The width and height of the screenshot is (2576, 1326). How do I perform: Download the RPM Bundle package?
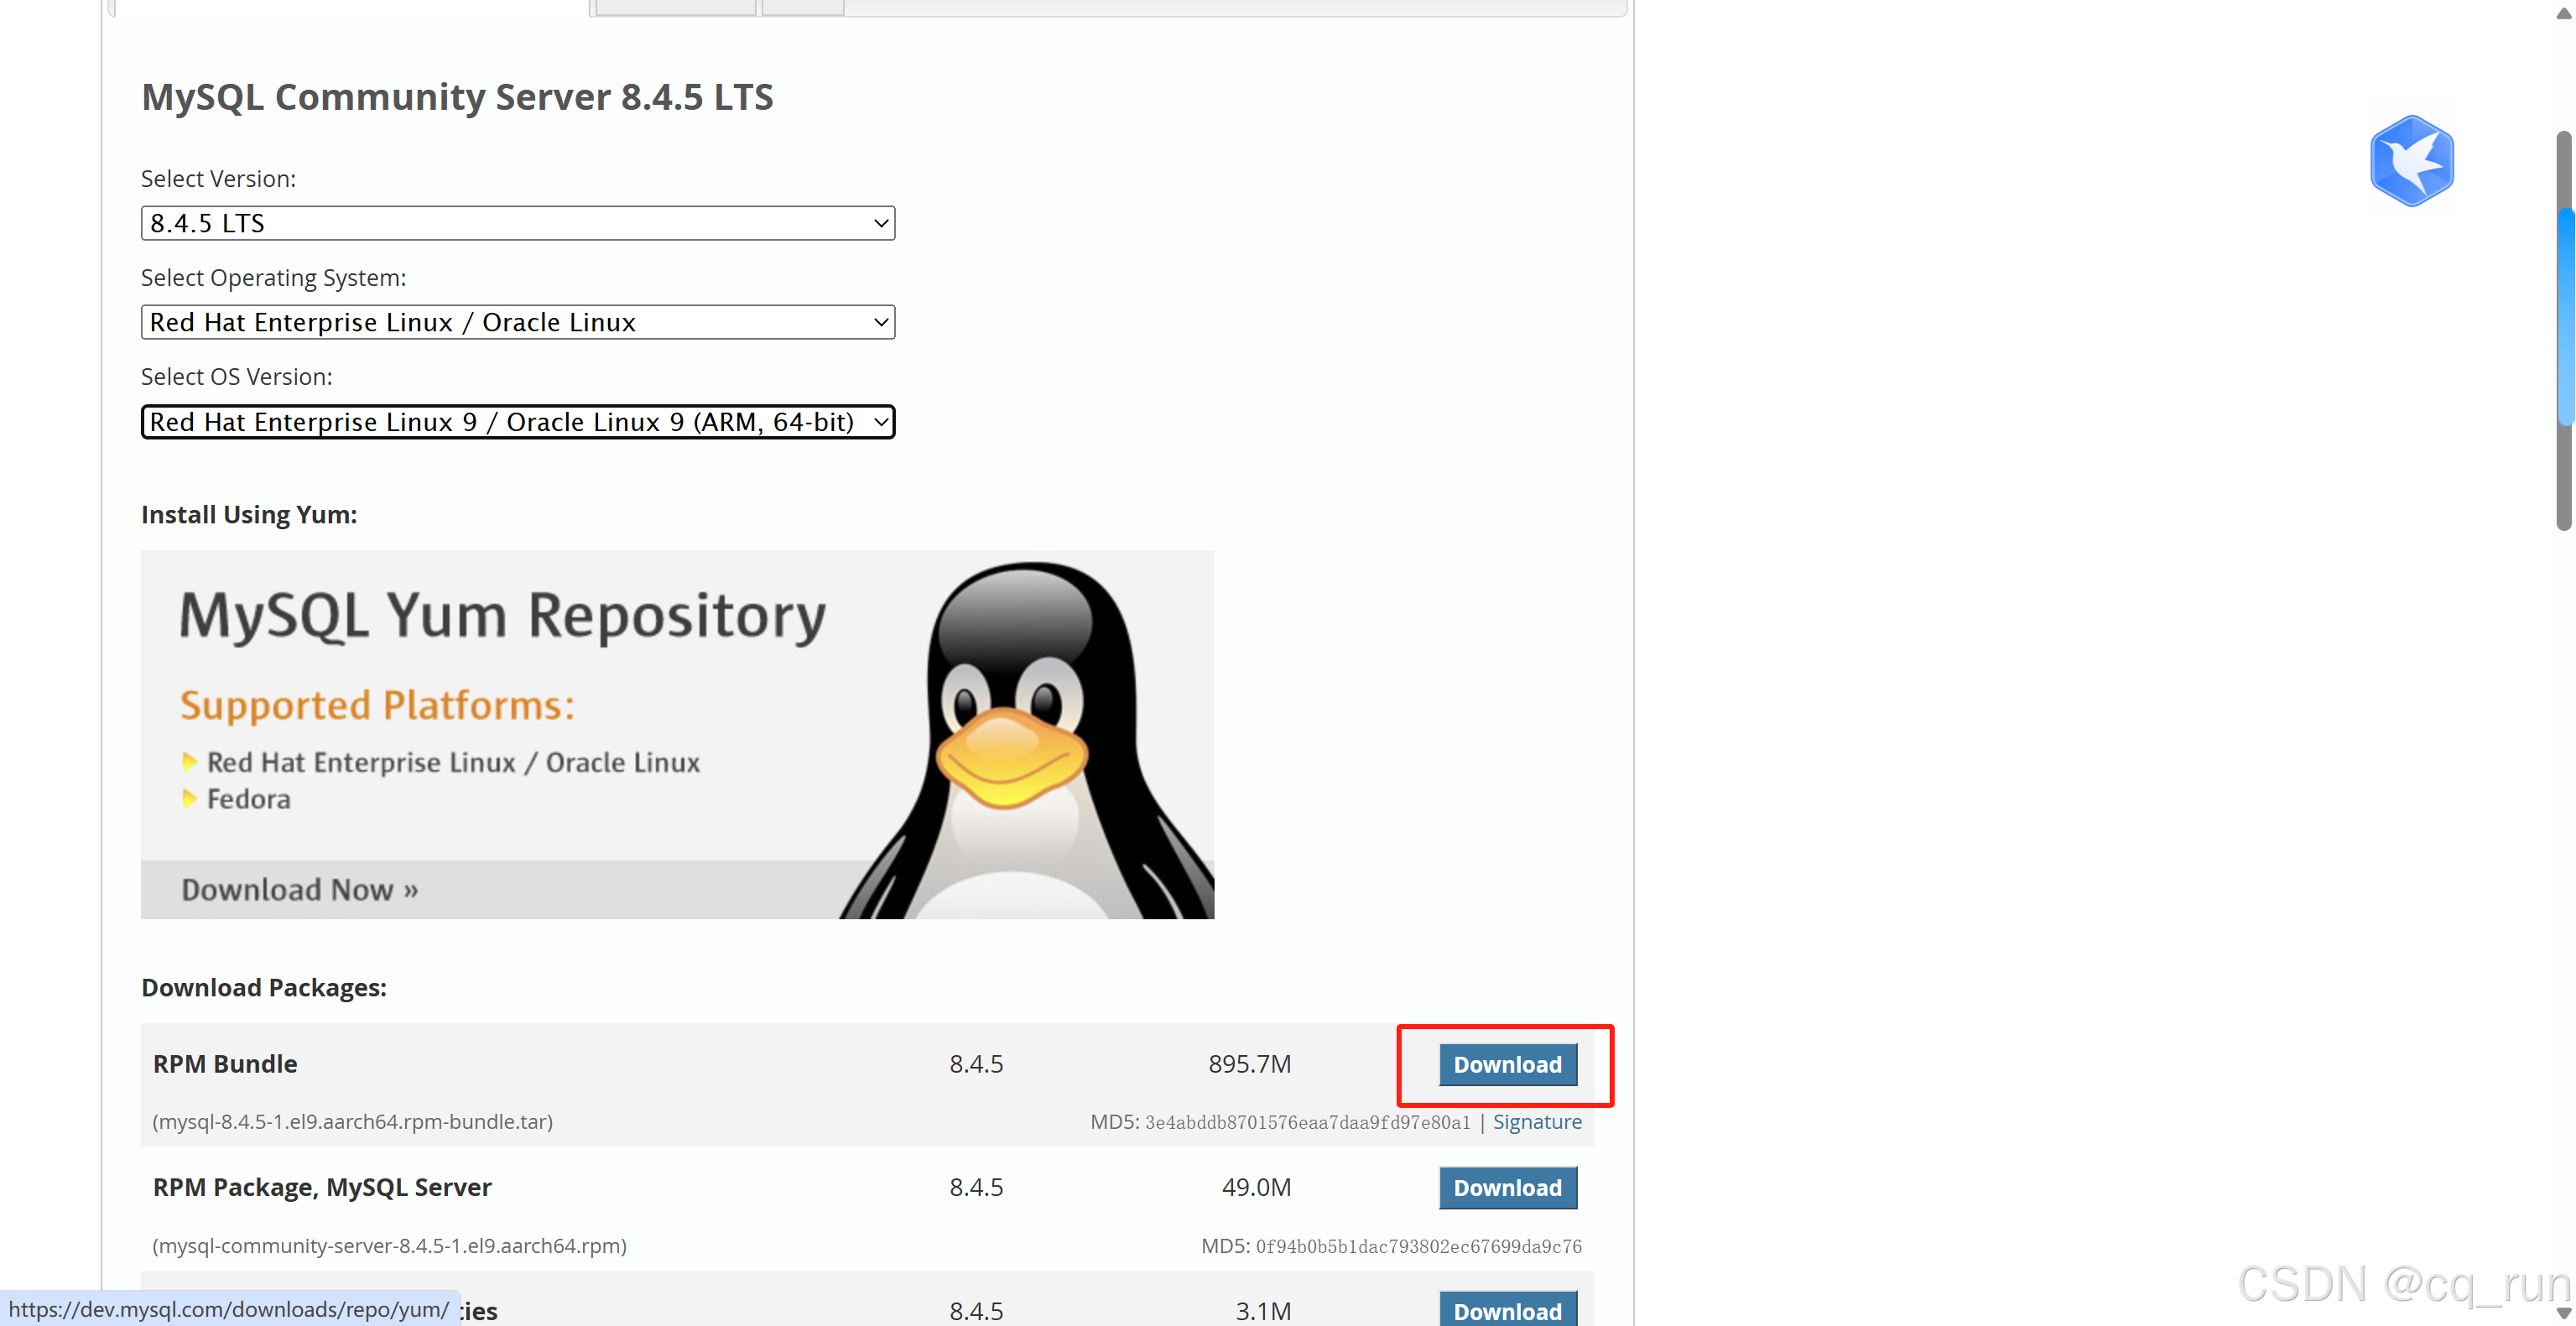pyautogui.click(x=1507, y=1064)
